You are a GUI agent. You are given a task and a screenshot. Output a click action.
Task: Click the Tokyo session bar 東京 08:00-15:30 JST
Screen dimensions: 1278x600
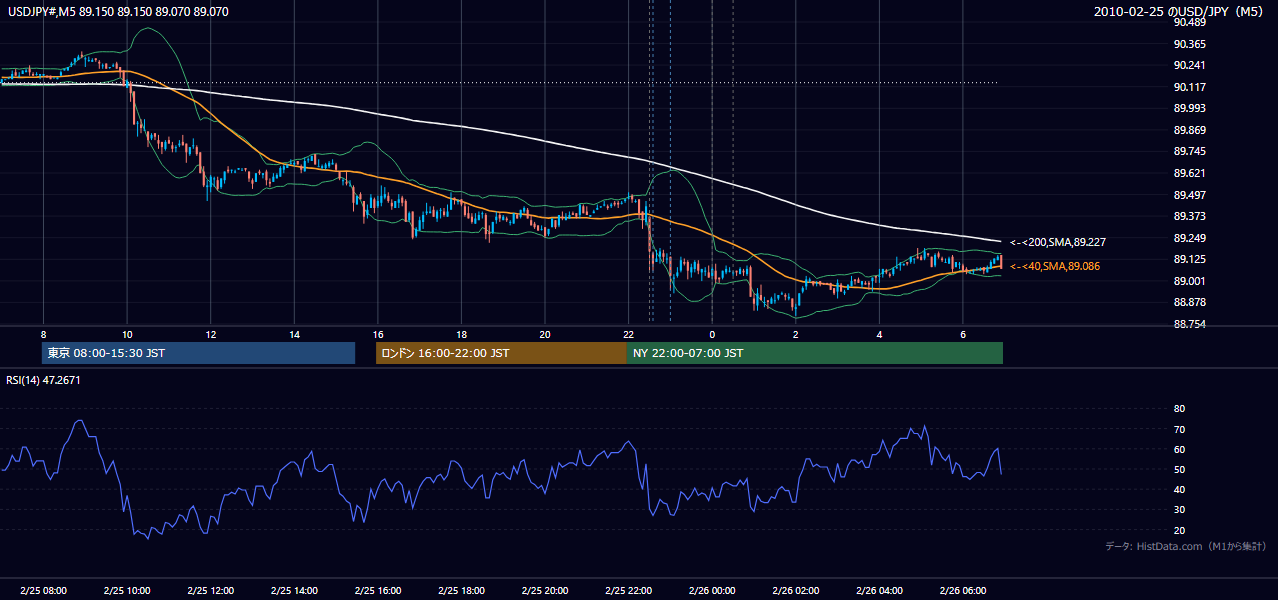[199, 353]
